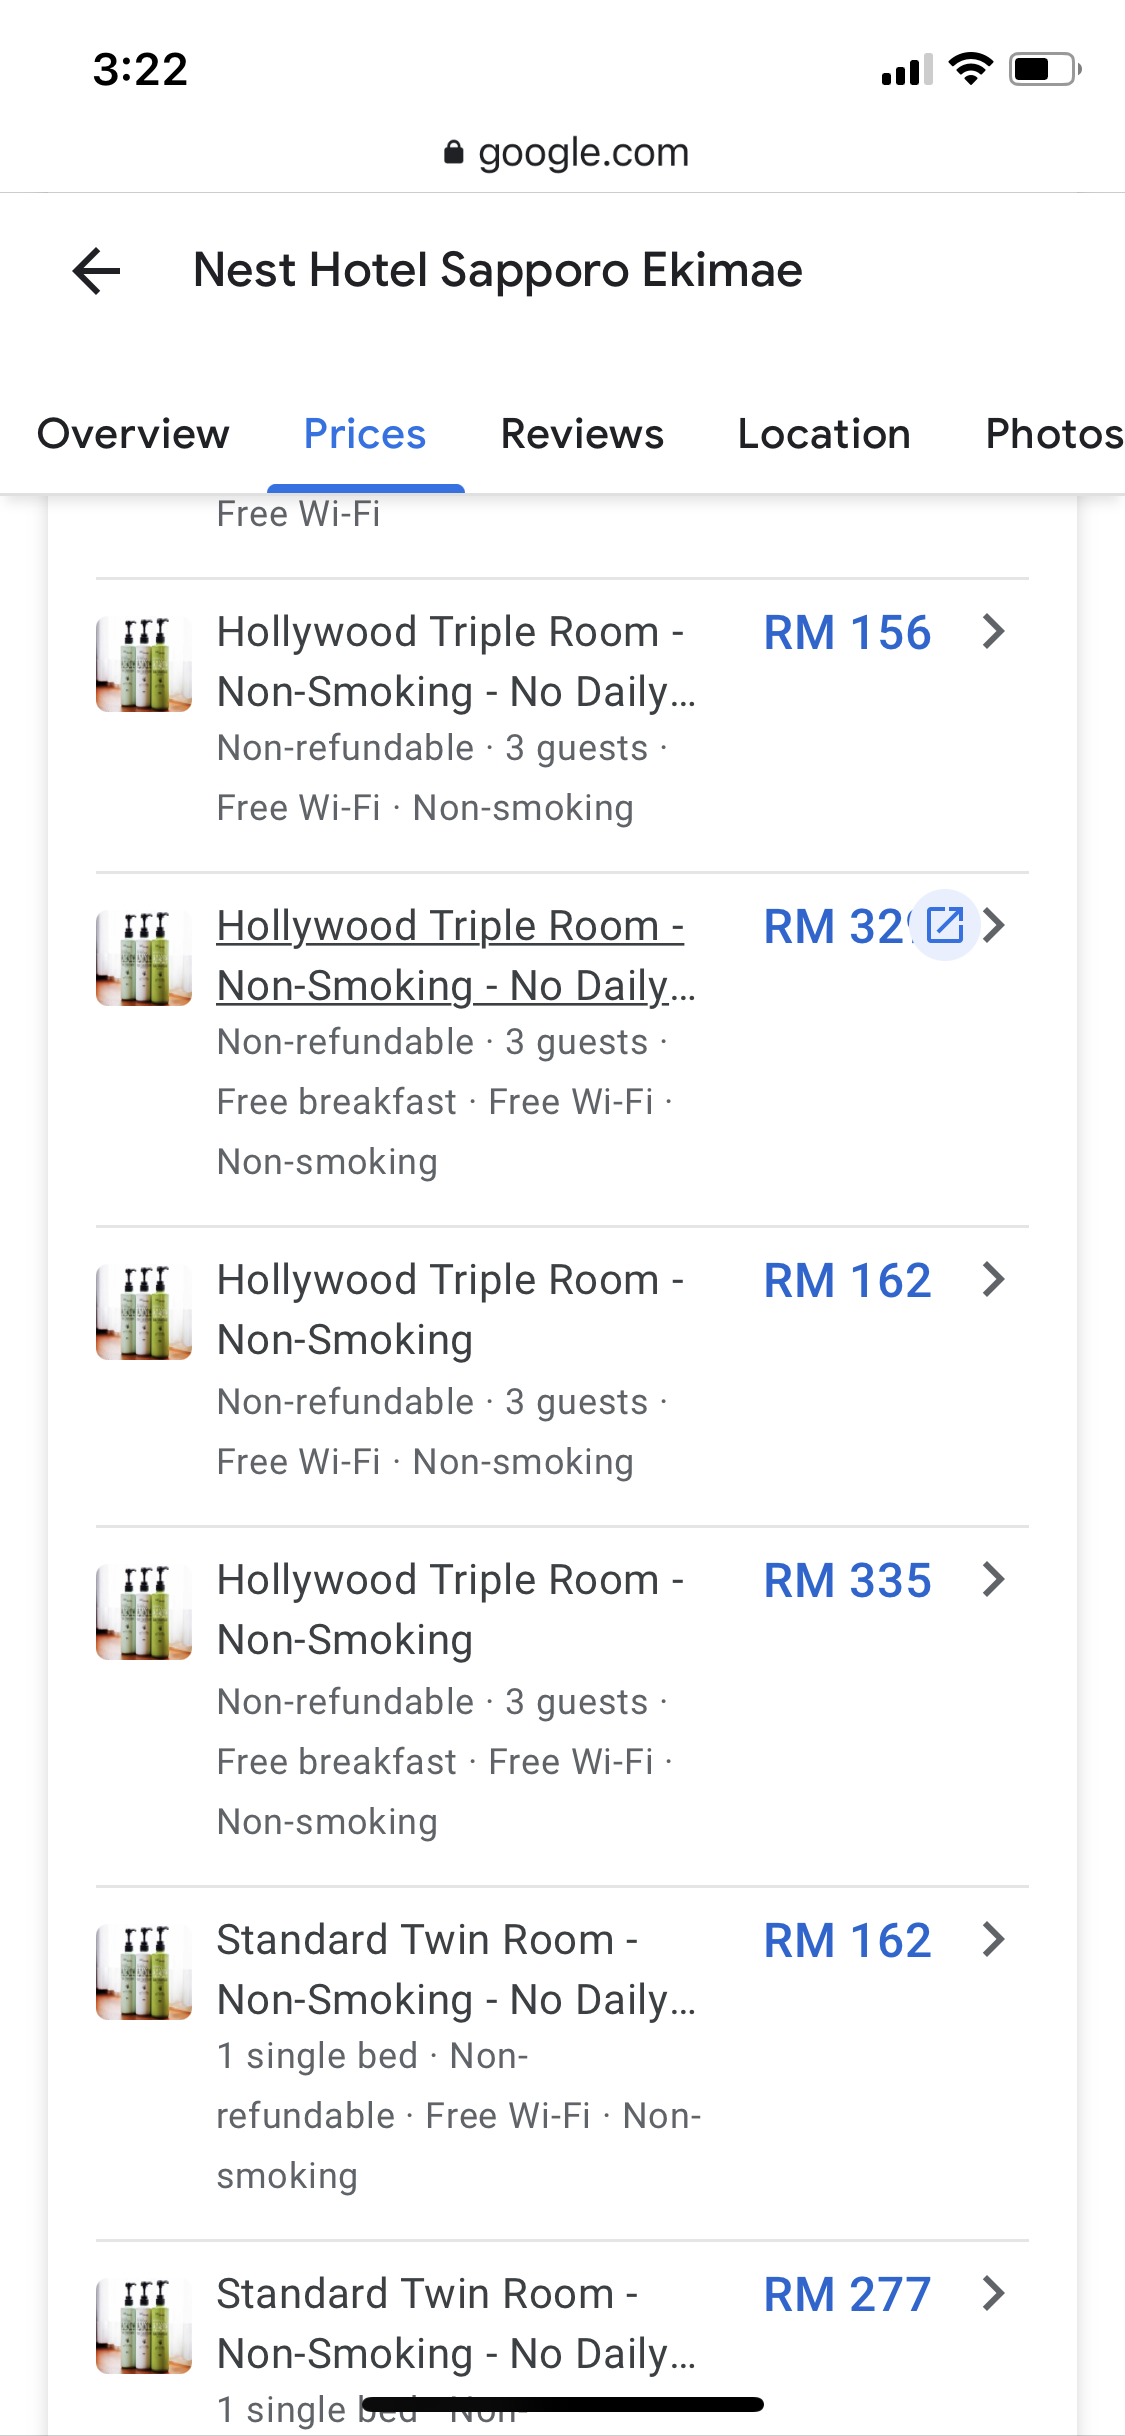
Task: Expand the RM 277 Standard Twin chevron
Action: [x=993, y=2293]
